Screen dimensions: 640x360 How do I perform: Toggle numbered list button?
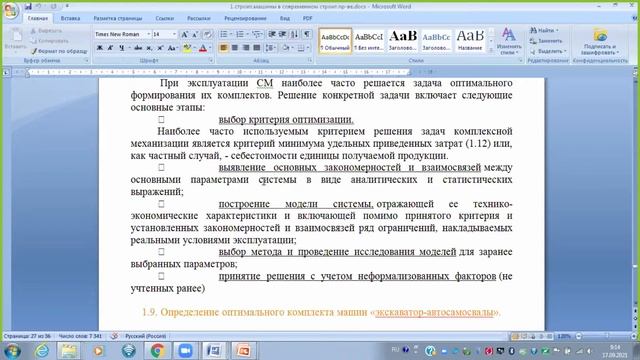coord(241,34)
